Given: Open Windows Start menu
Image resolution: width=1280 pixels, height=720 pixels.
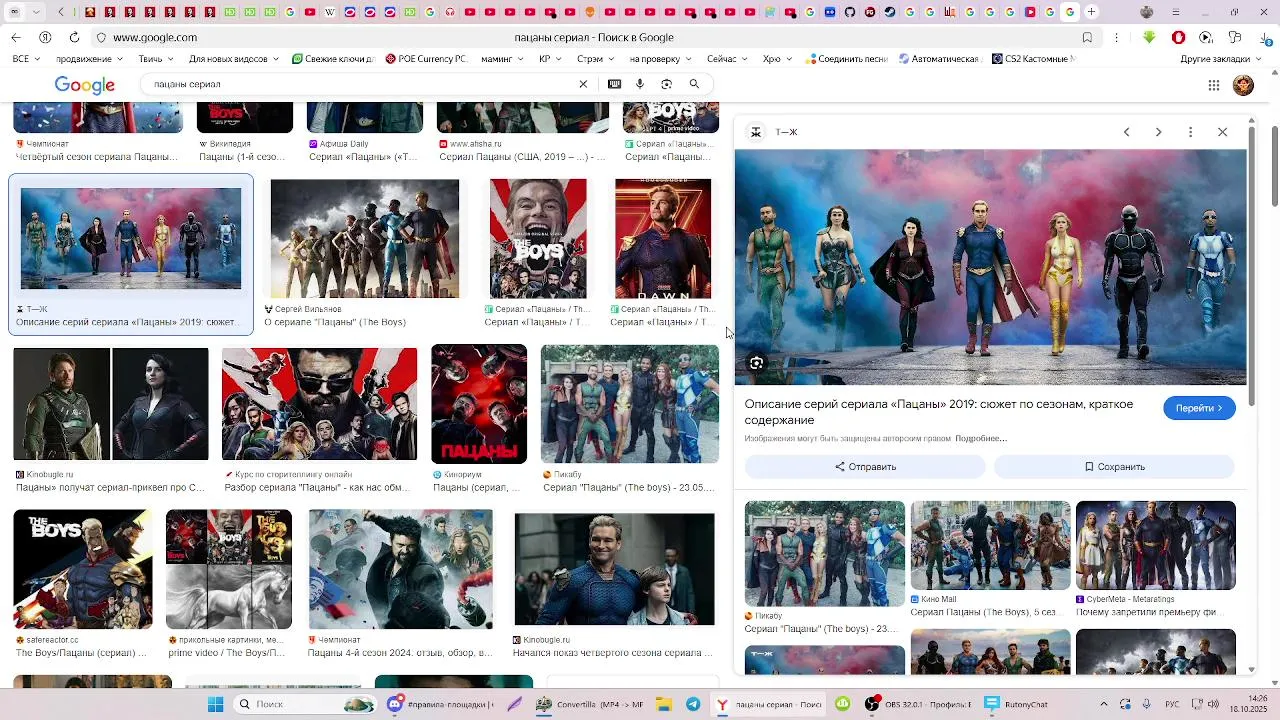Looking at the screenshot, I should [215, 704].
